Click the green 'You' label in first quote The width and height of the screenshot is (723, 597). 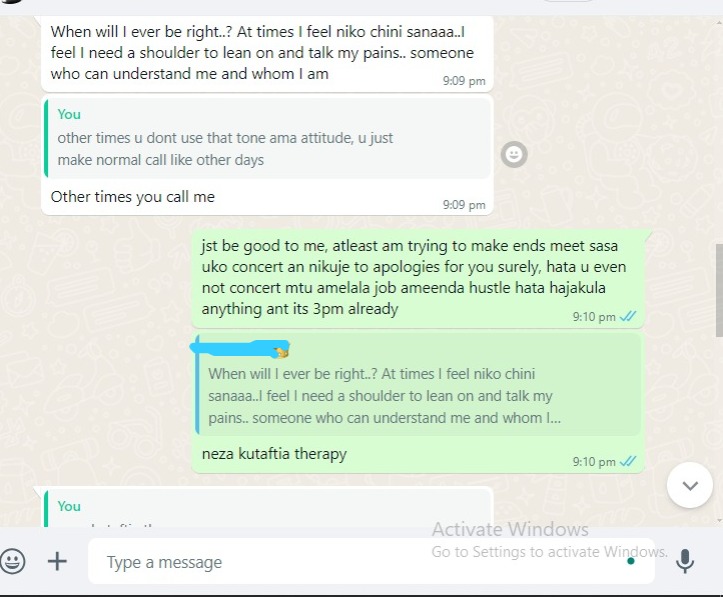pos(69,114)
